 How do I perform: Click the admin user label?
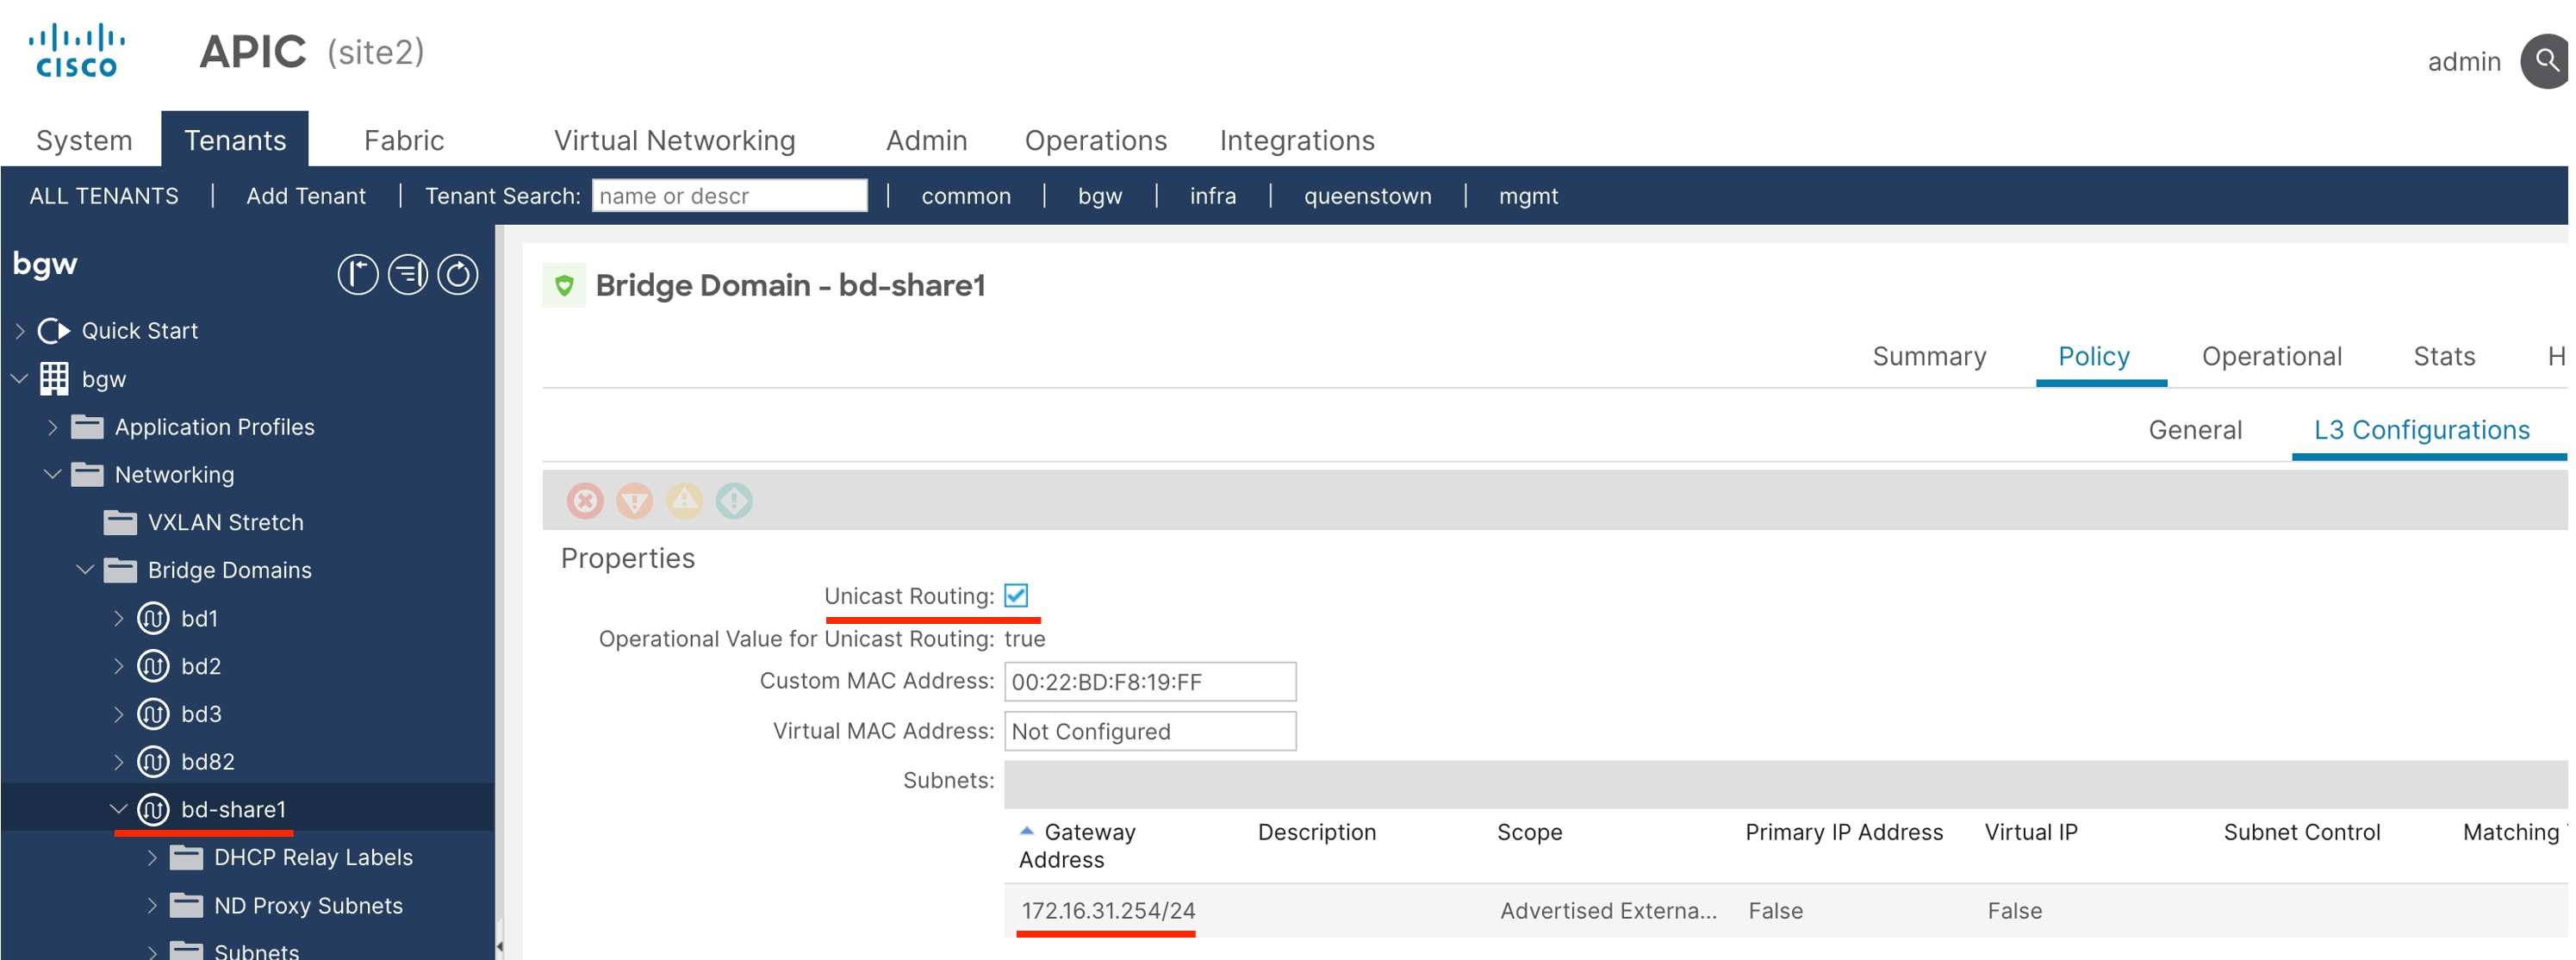tap(2464, 62)
